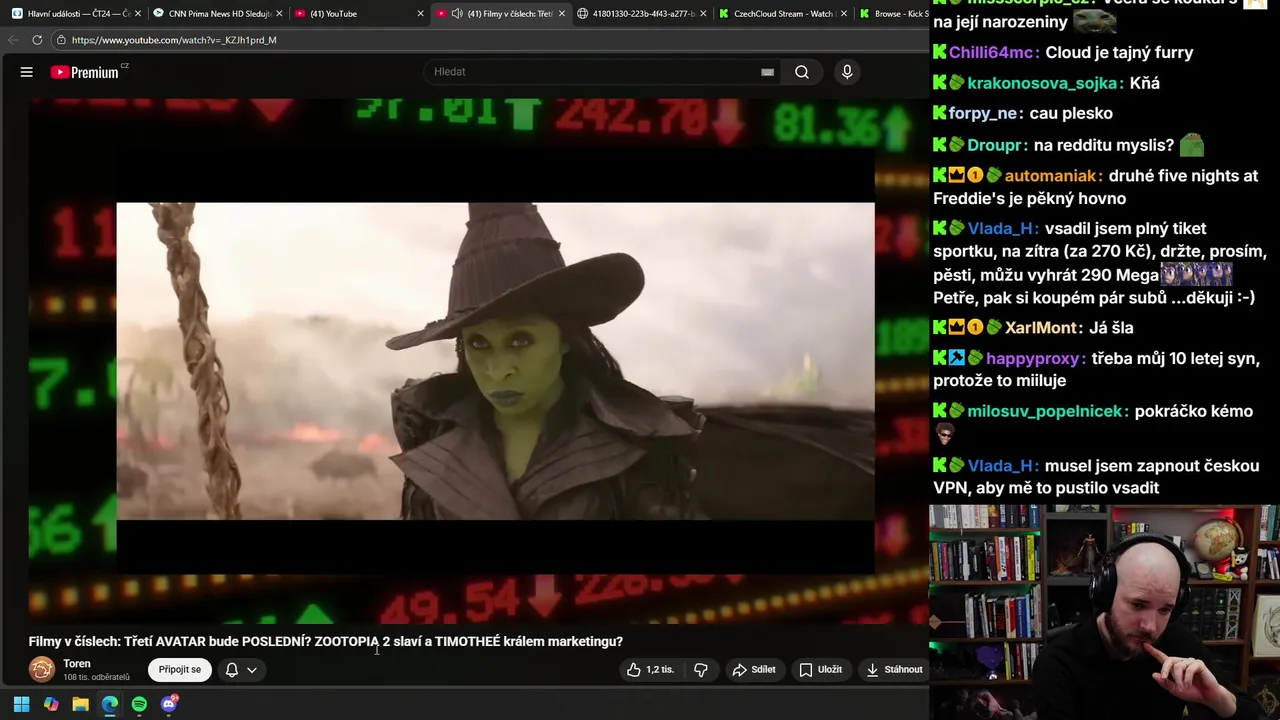Toggle the notification bell for Toren

(232, 670)
